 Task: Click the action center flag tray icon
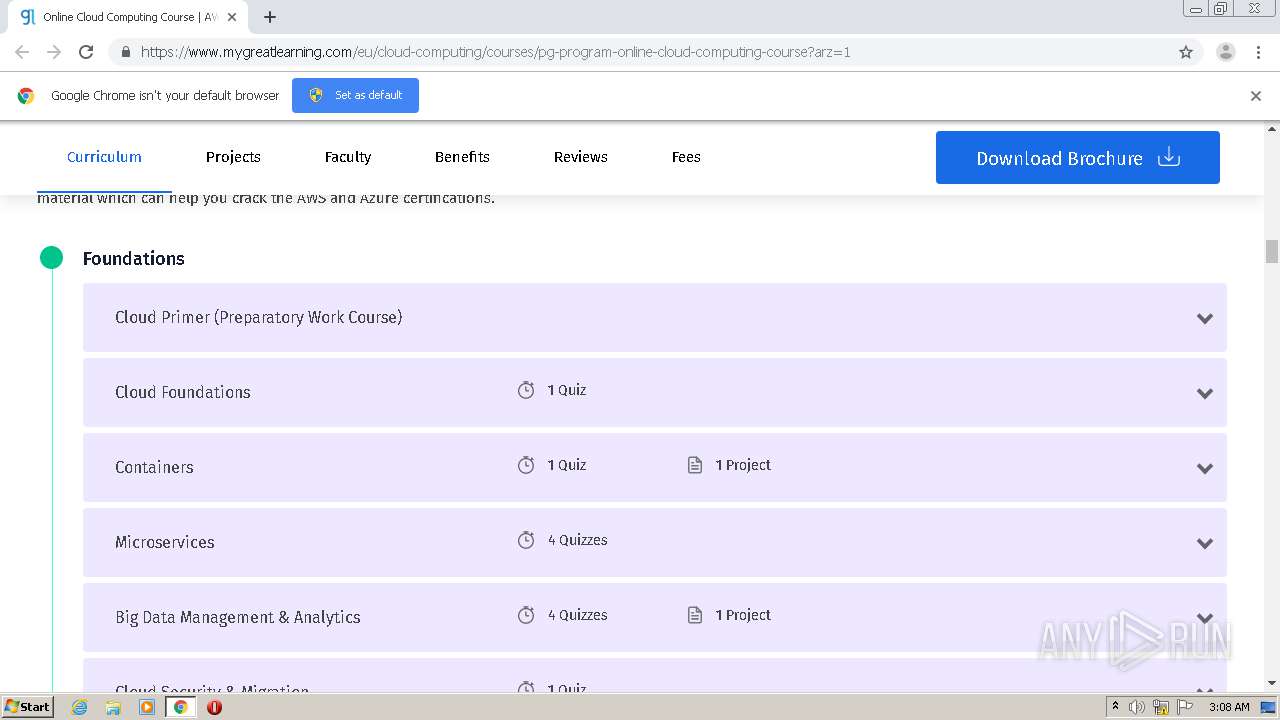point(1185,707)
